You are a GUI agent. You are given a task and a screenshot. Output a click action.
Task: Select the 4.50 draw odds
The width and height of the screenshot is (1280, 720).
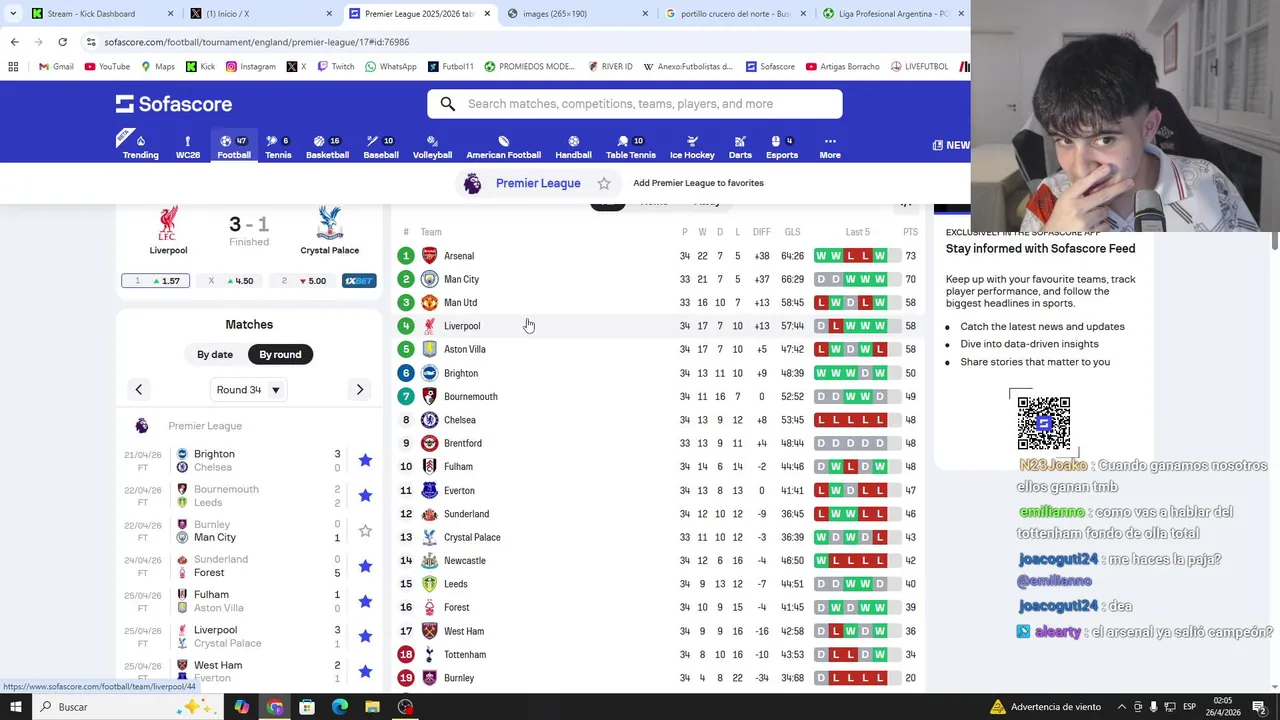230,281
